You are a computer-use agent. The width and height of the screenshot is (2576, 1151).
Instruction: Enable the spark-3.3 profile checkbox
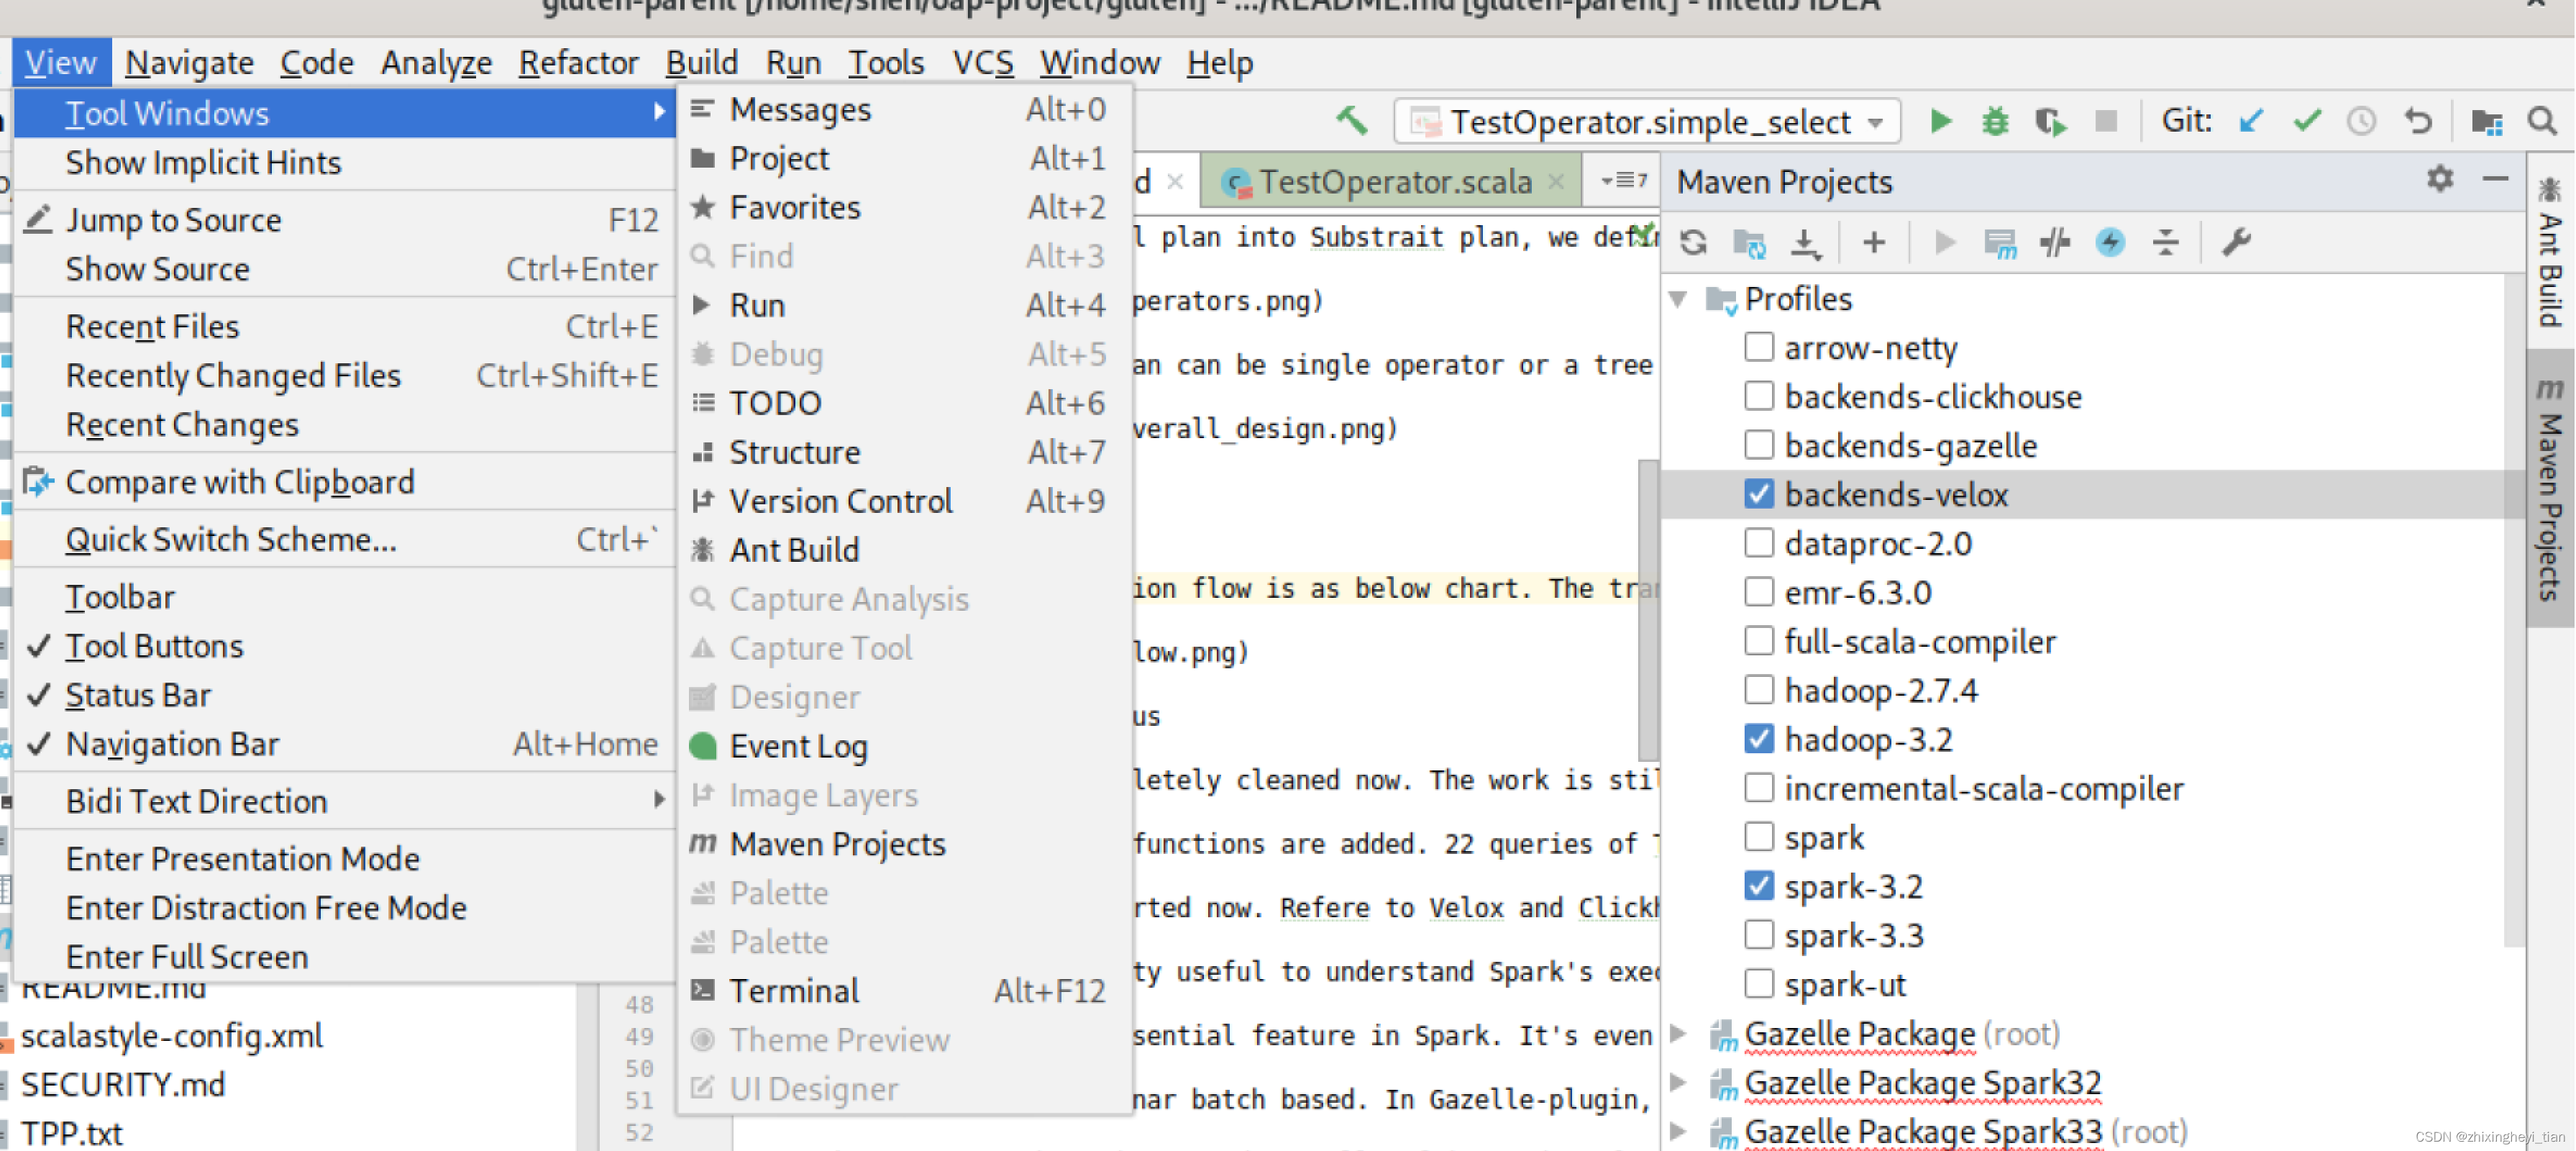[x=1756, y=936]
